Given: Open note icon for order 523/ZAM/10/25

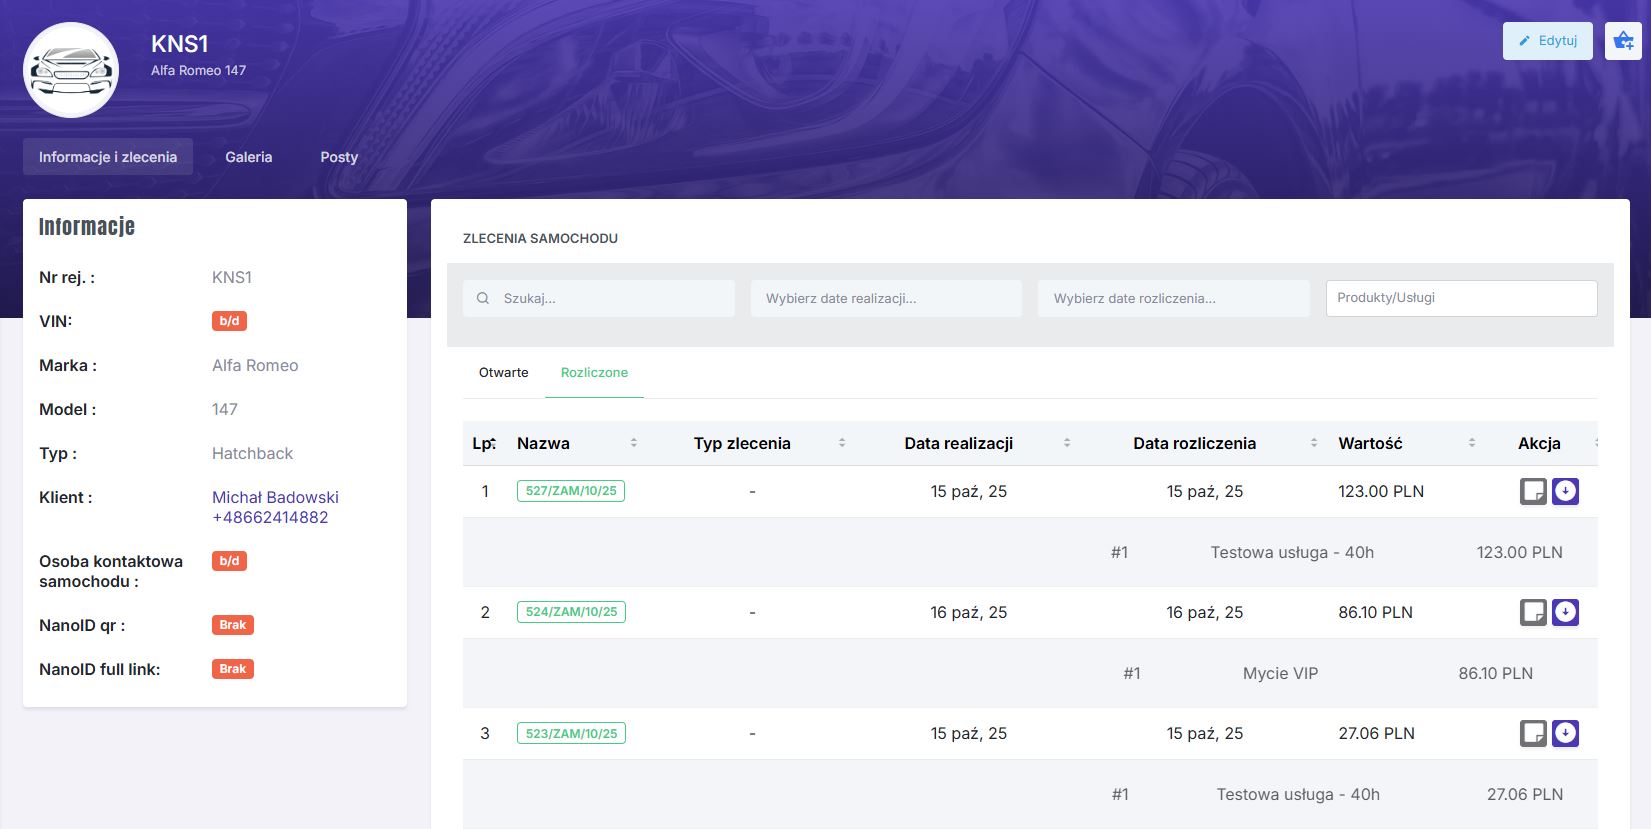Looking at the screenshot, I should click(x=1533, y=733).
